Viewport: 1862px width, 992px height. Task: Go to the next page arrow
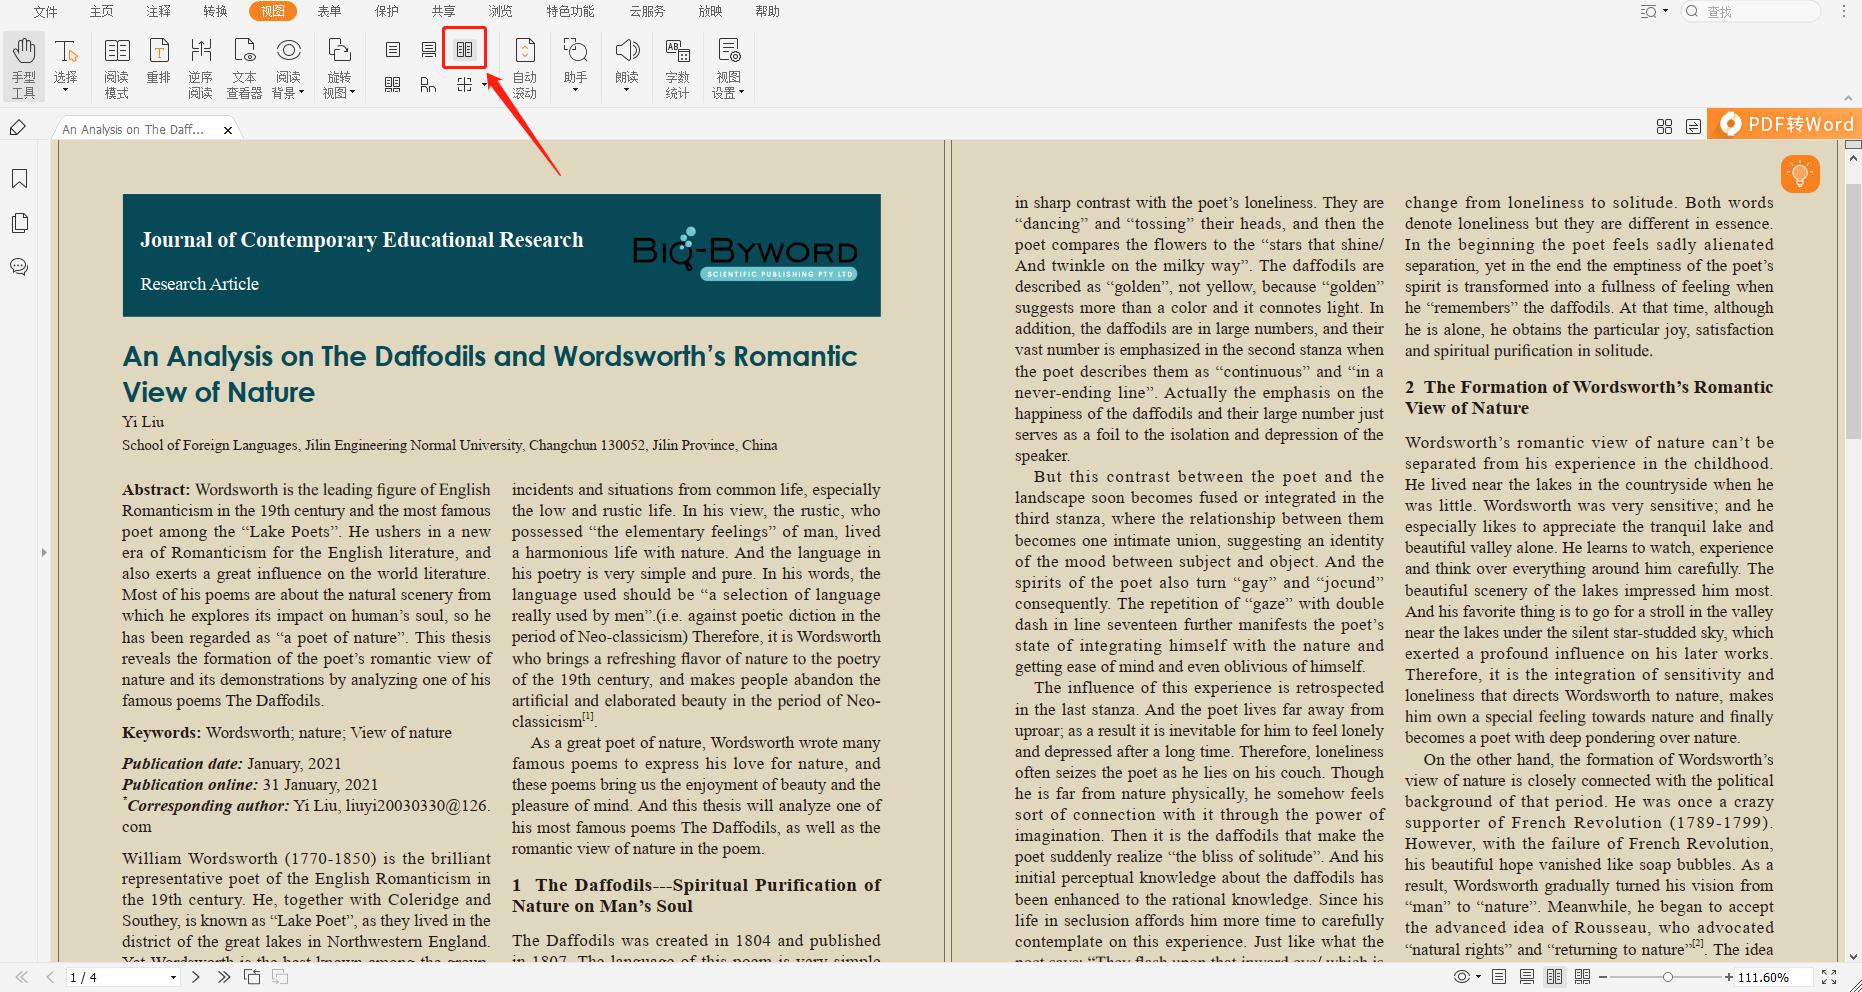pos(196,977)
